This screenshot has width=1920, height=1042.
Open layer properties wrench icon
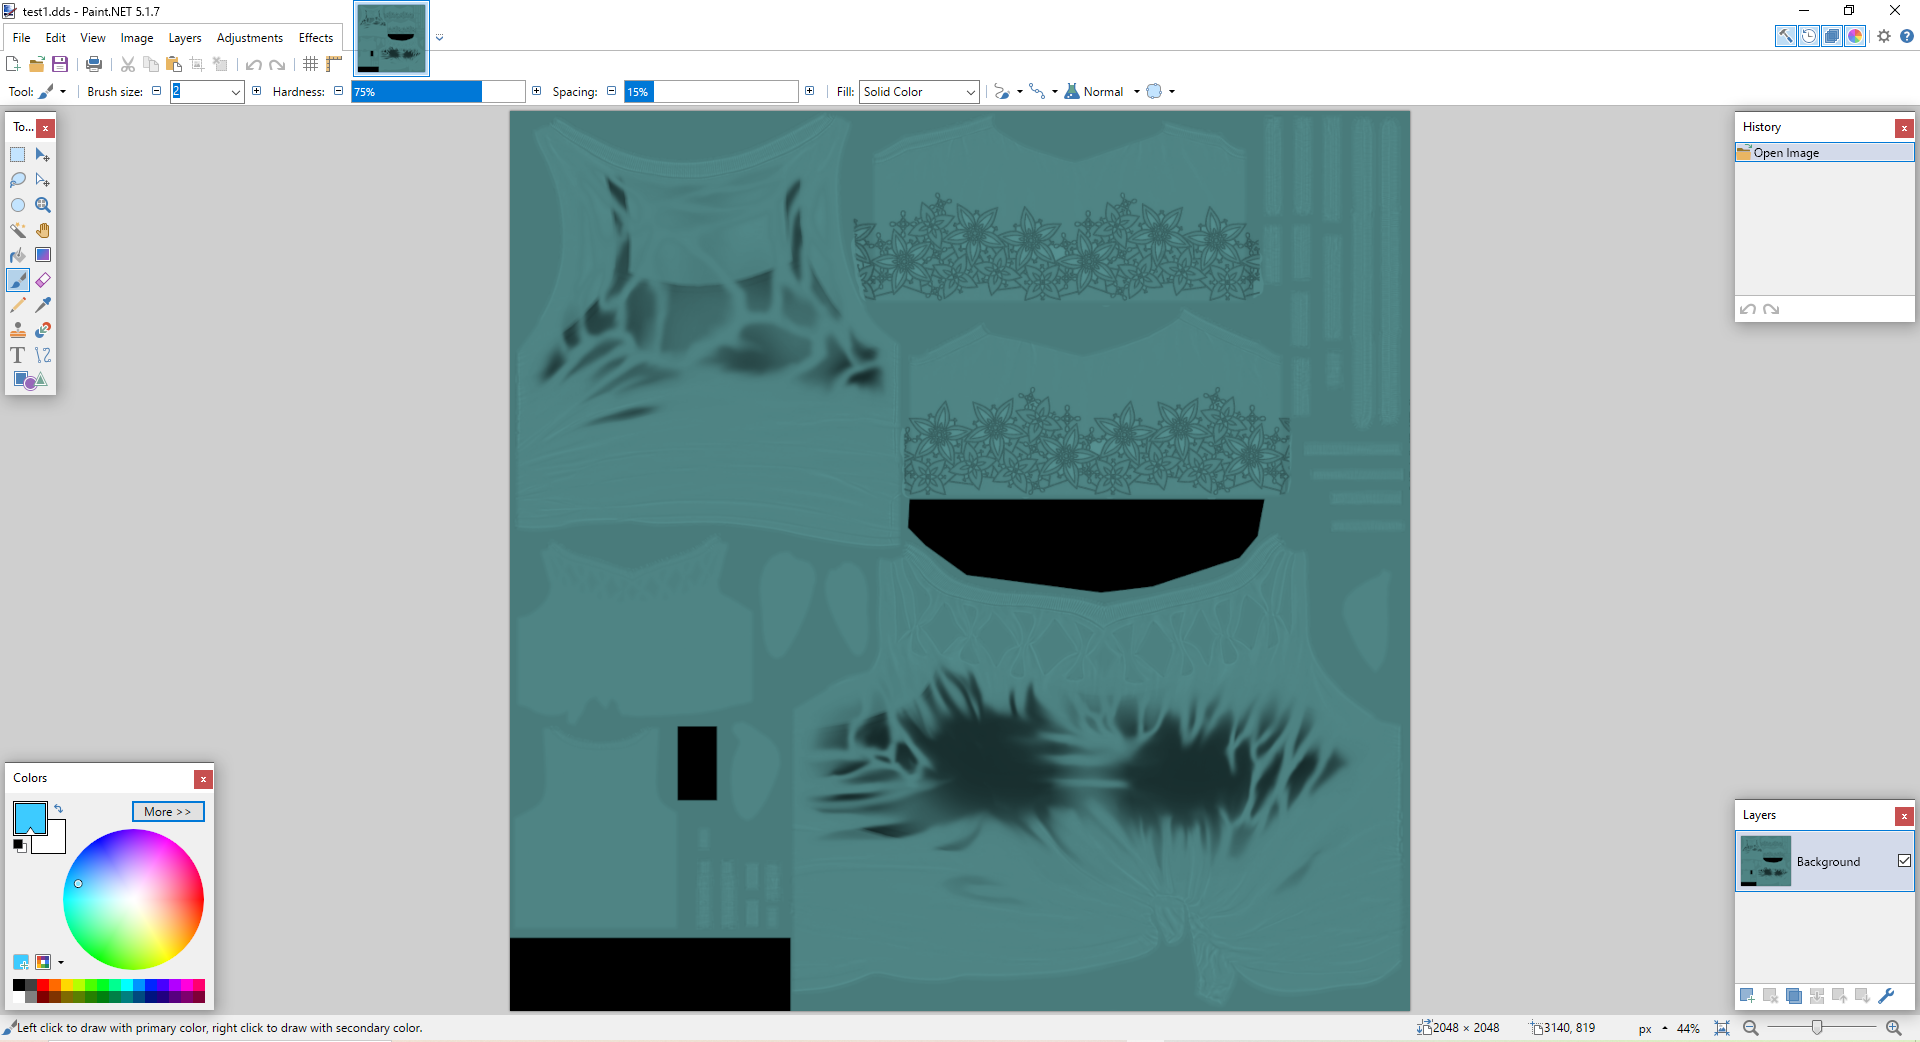[x=1886, y=996]
